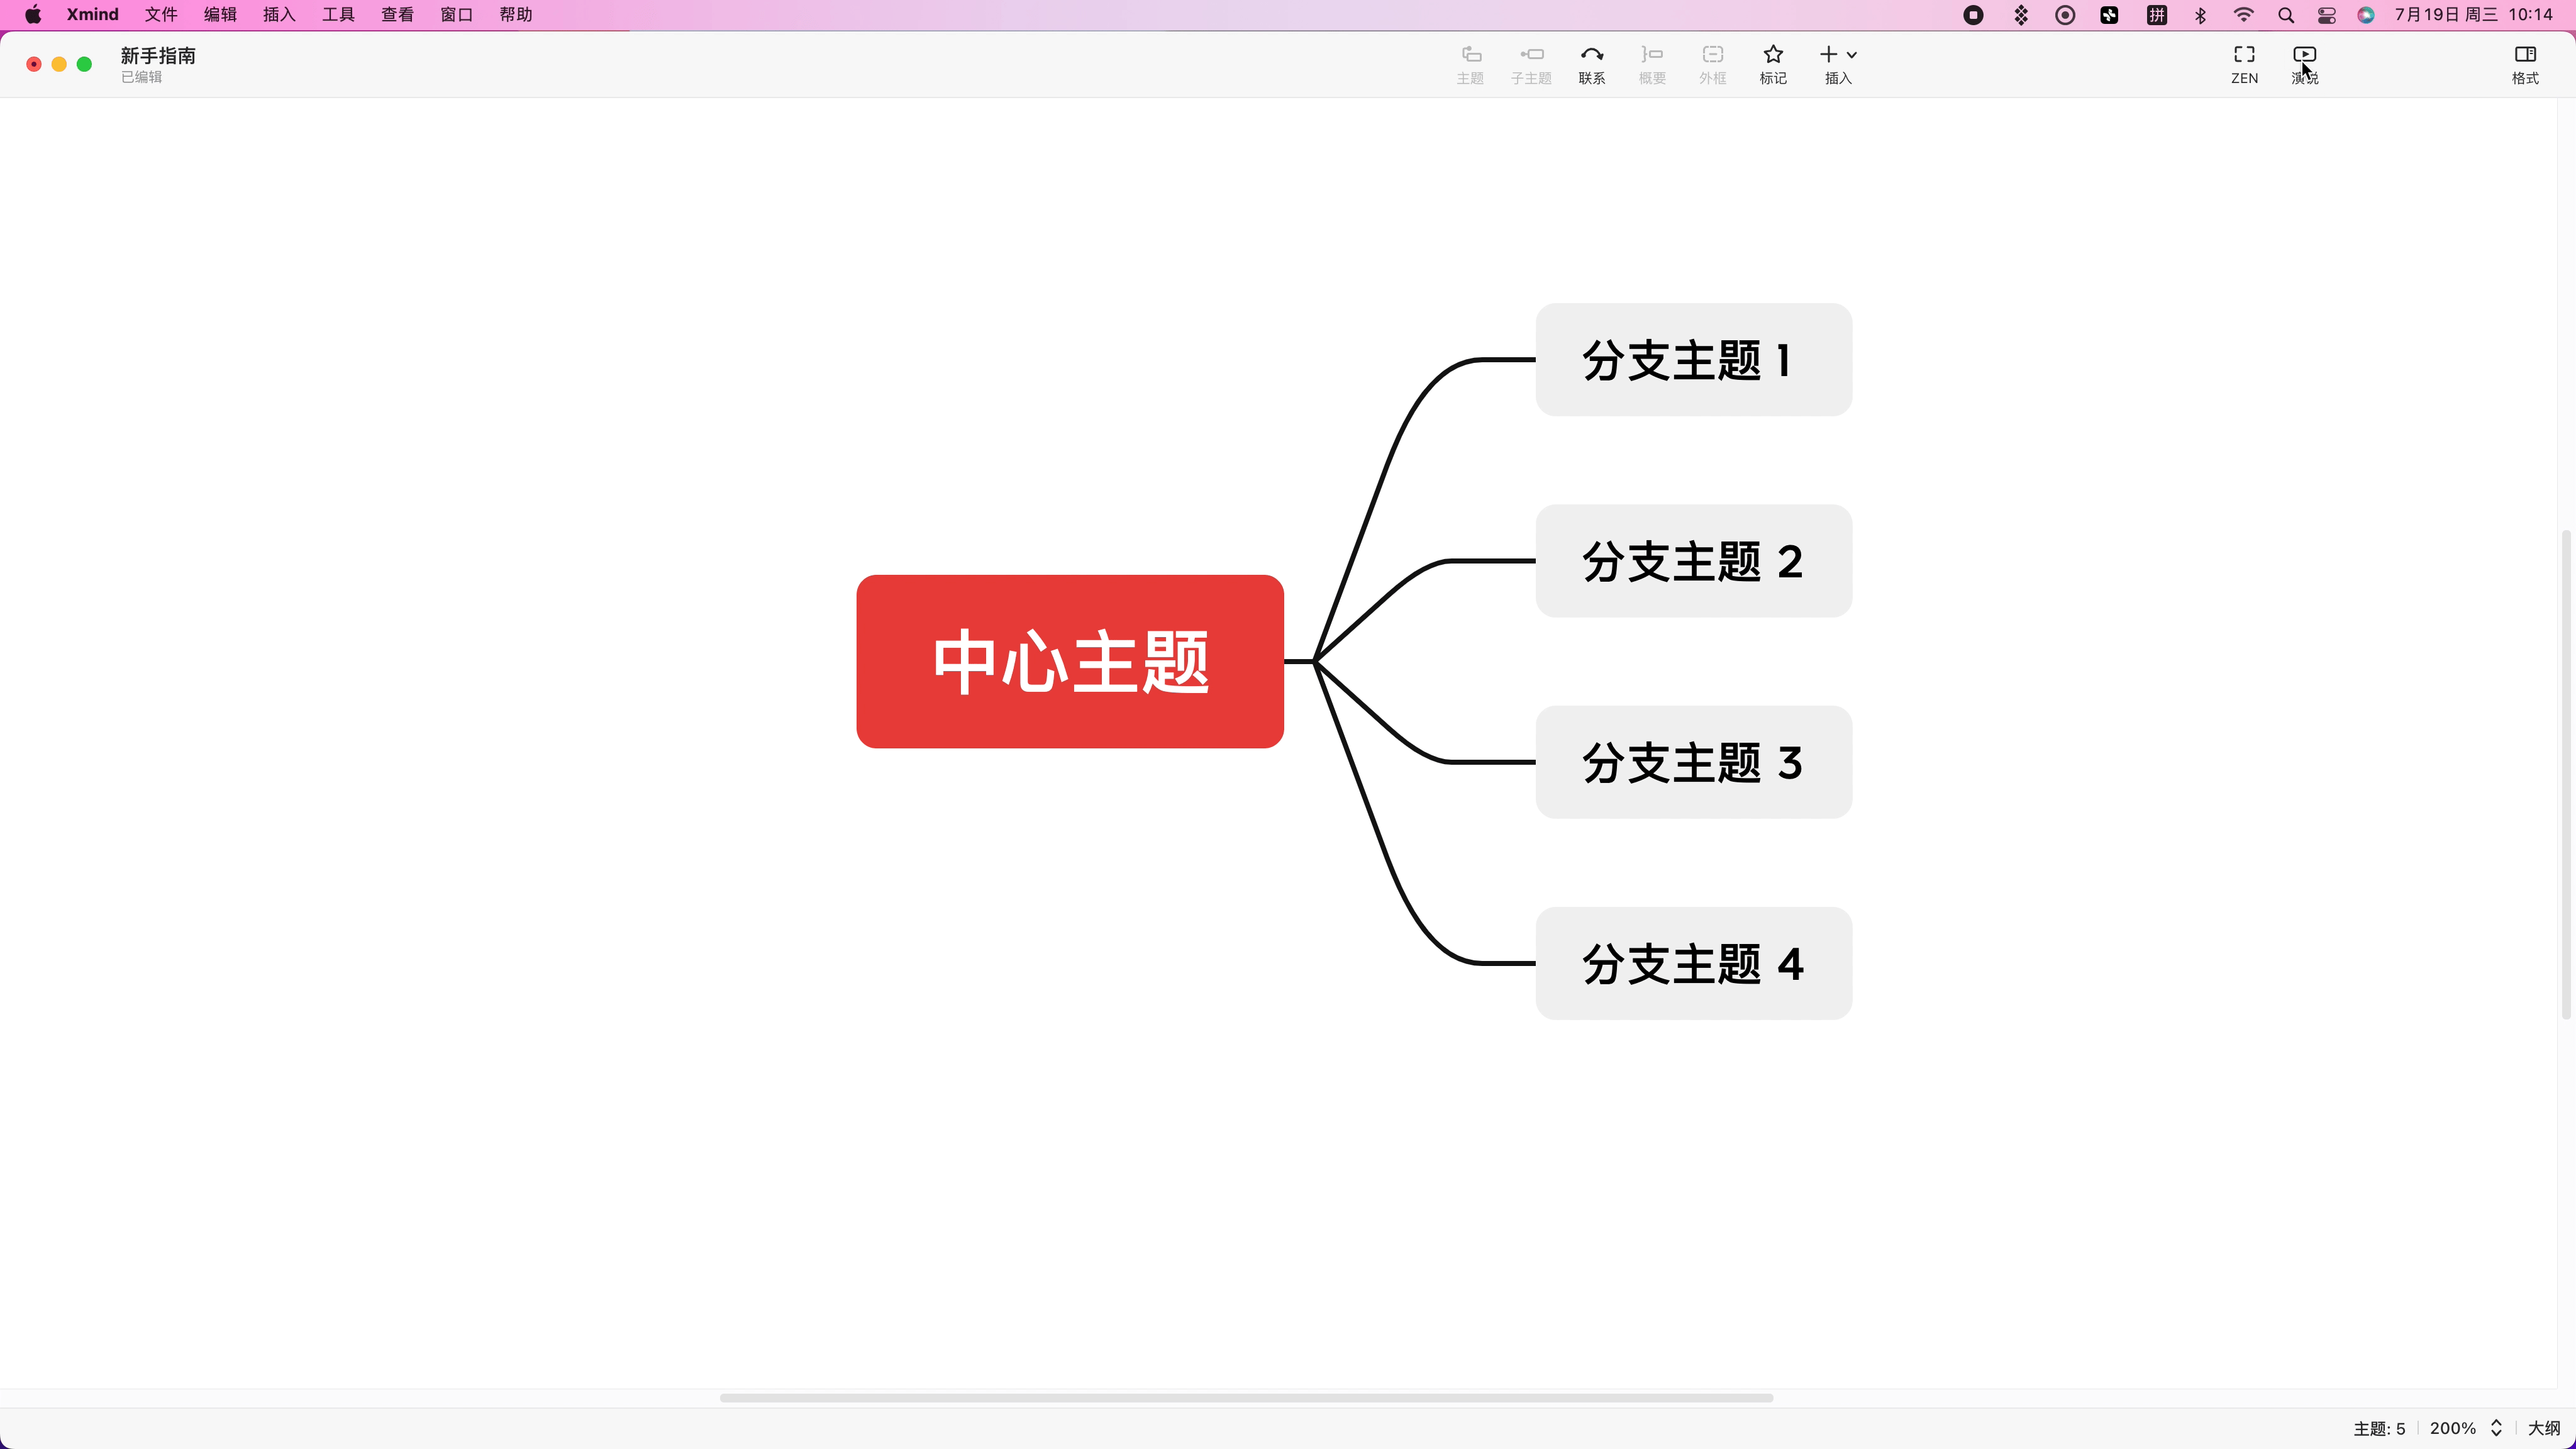
Task: Click the 新手指南 document title
Action: pyautogui.click(x=157, y=55)
